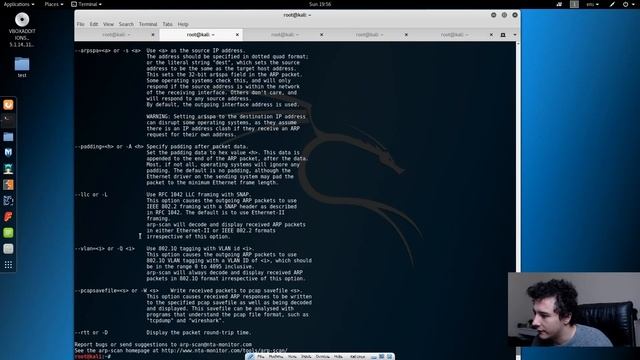Screen dimensions: 640x360
Task: Open the terminal's Search menu
Action: tap(126, 24)
